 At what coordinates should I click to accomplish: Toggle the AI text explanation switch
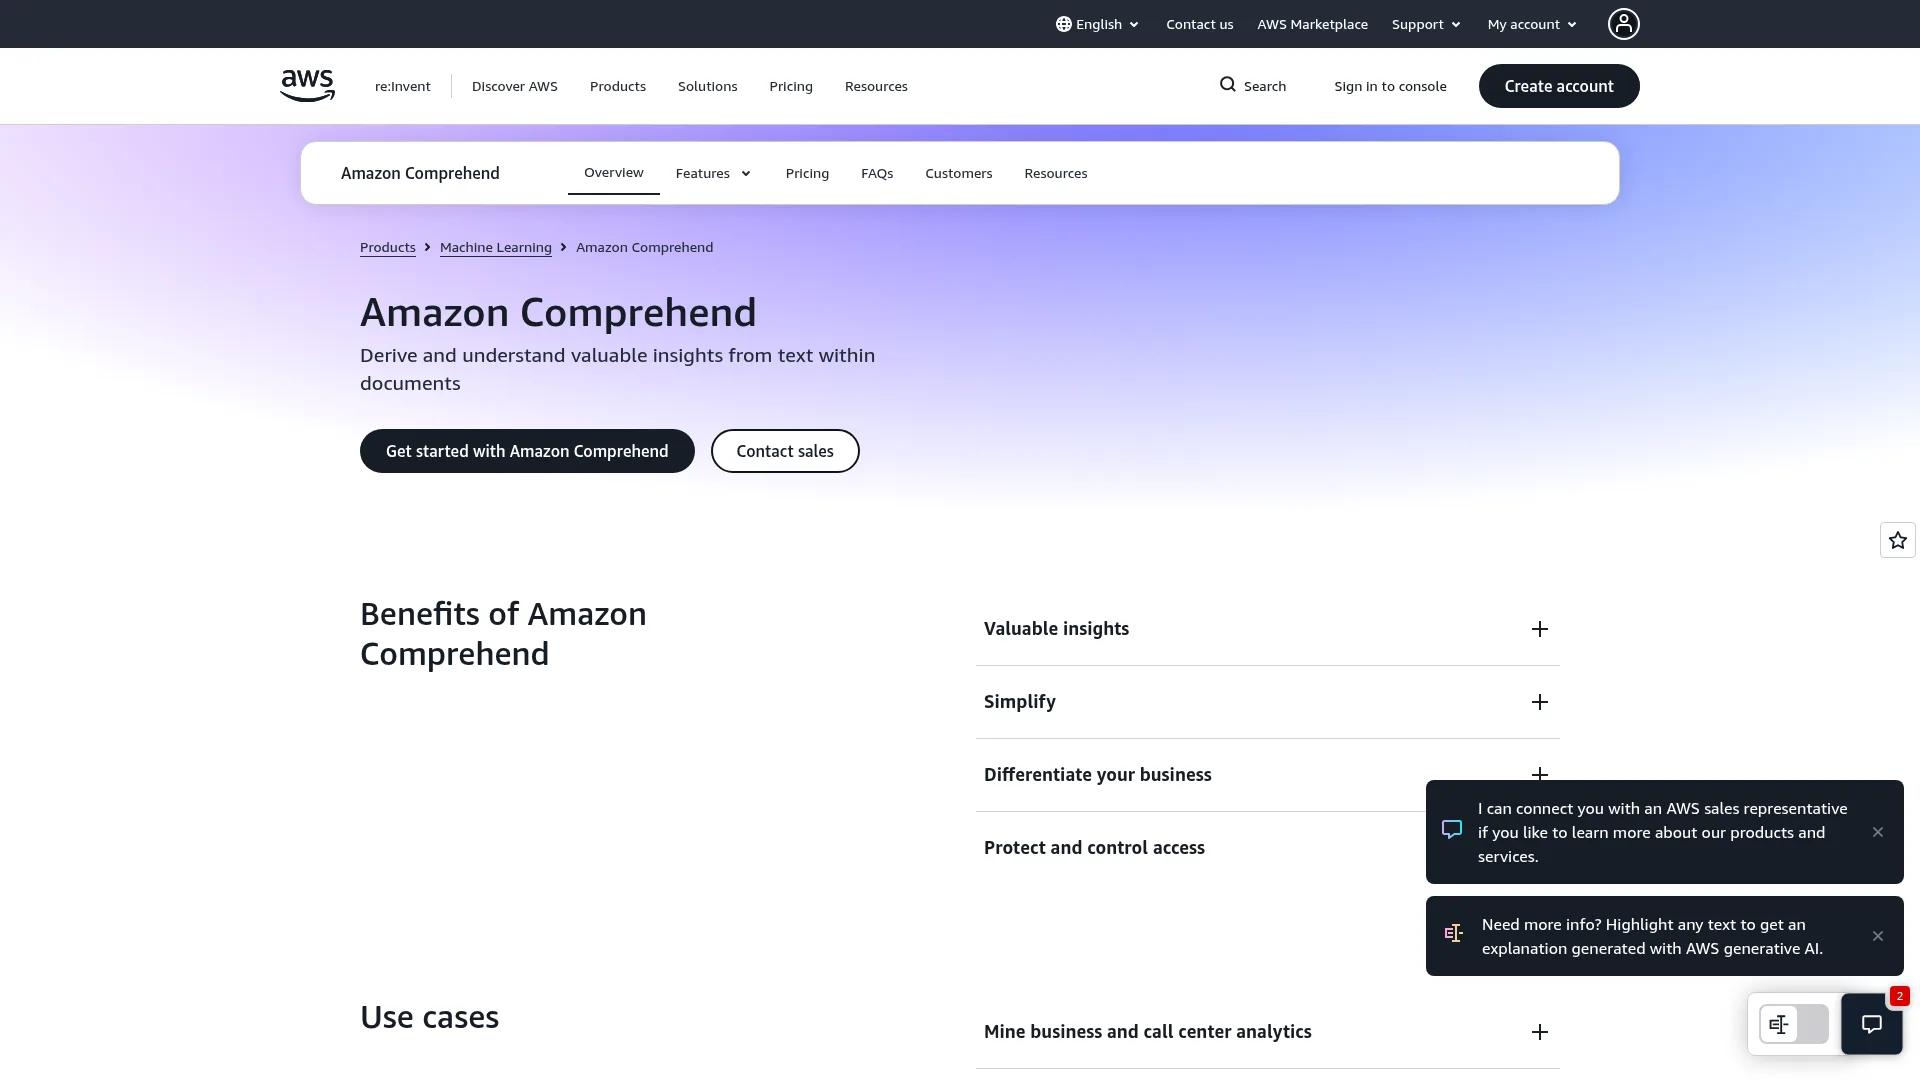[x=1793, y=1024]
